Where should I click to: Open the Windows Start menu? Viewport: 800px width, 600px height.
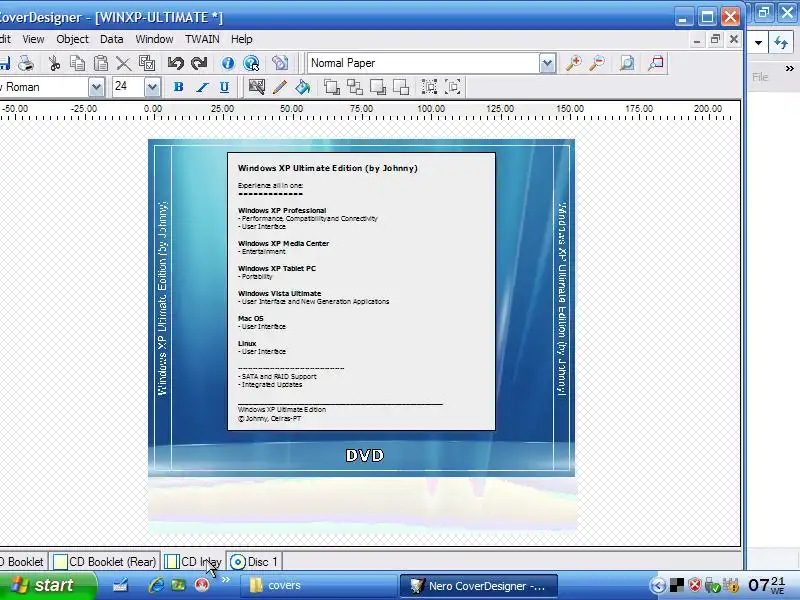(x=47, y=585)
